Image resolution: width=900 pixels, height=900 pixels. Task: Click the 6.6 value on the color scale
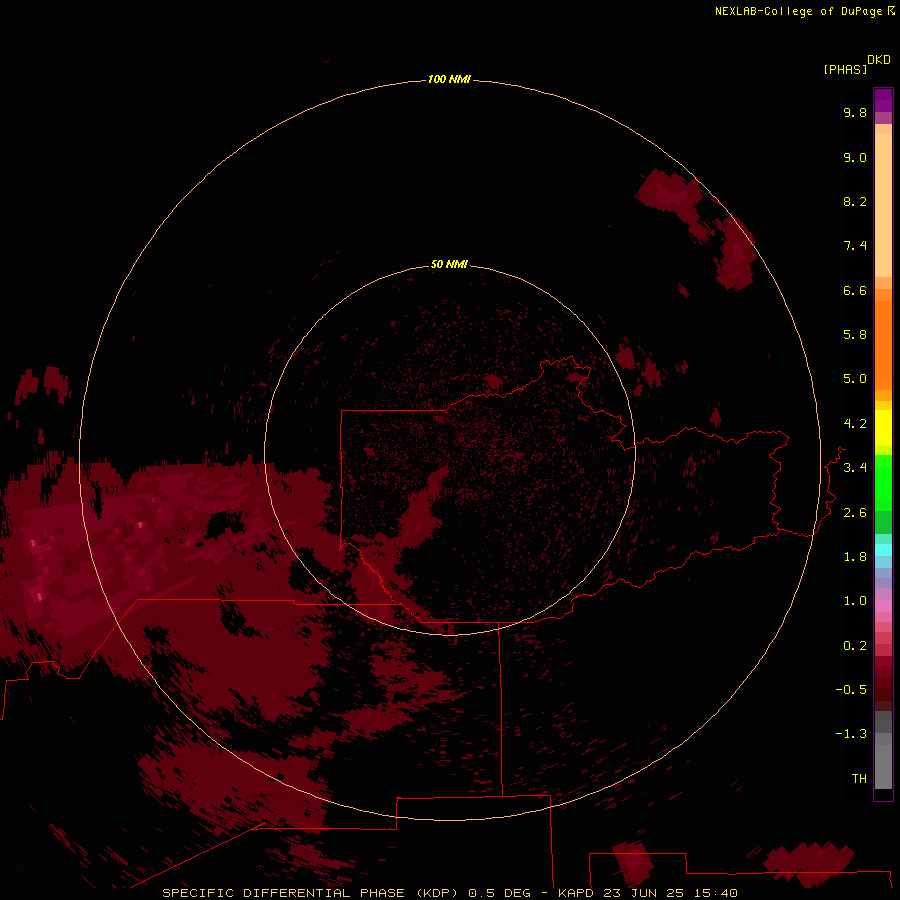855,290
